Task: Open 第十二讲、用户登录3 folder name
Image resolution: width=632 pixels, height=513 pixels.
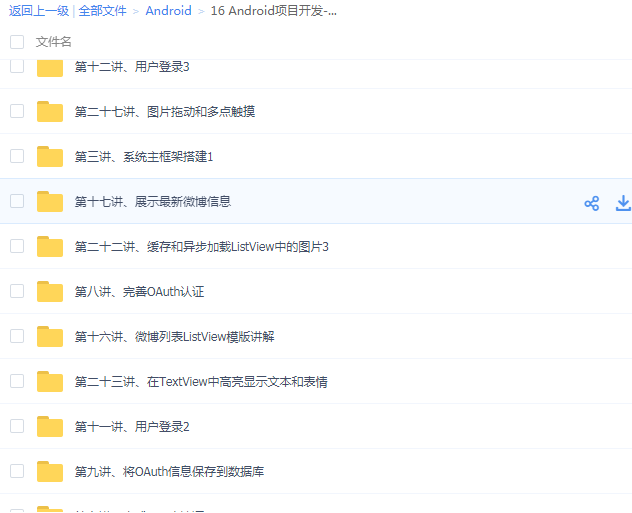Action: pyautogui.click(x=132, y=67)
